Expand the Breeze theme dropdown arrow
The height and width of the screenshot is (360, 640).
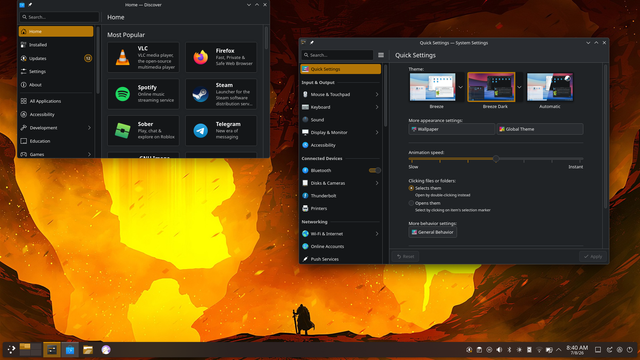click(x=460, y=87)
